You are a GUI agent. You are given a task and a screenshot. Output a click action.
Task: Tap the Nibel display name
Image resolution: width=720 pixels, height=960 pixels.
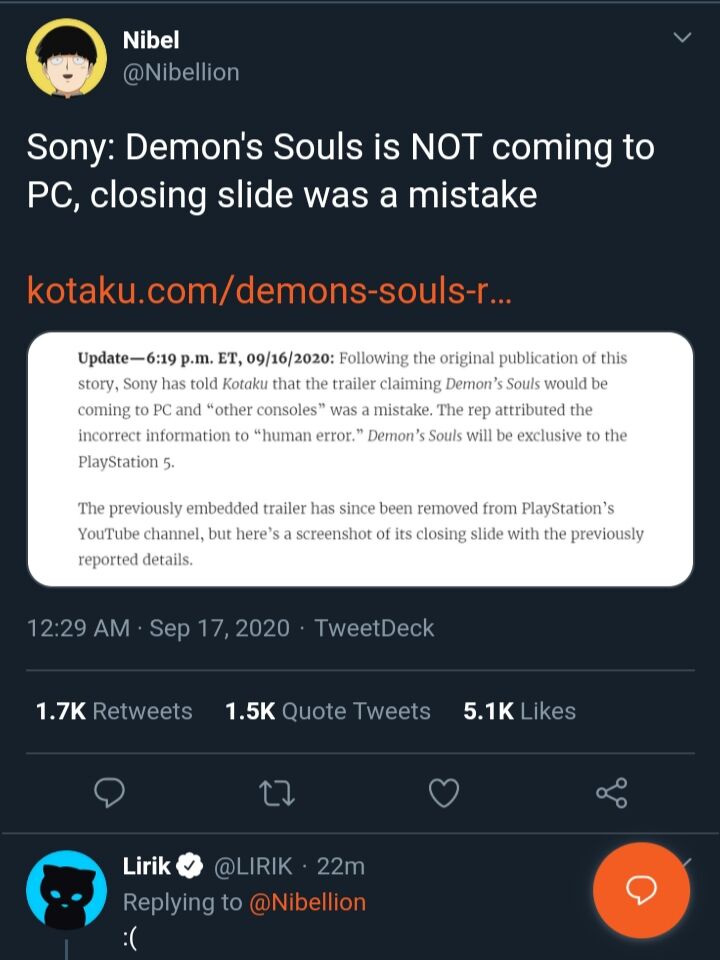pos(151,41)
